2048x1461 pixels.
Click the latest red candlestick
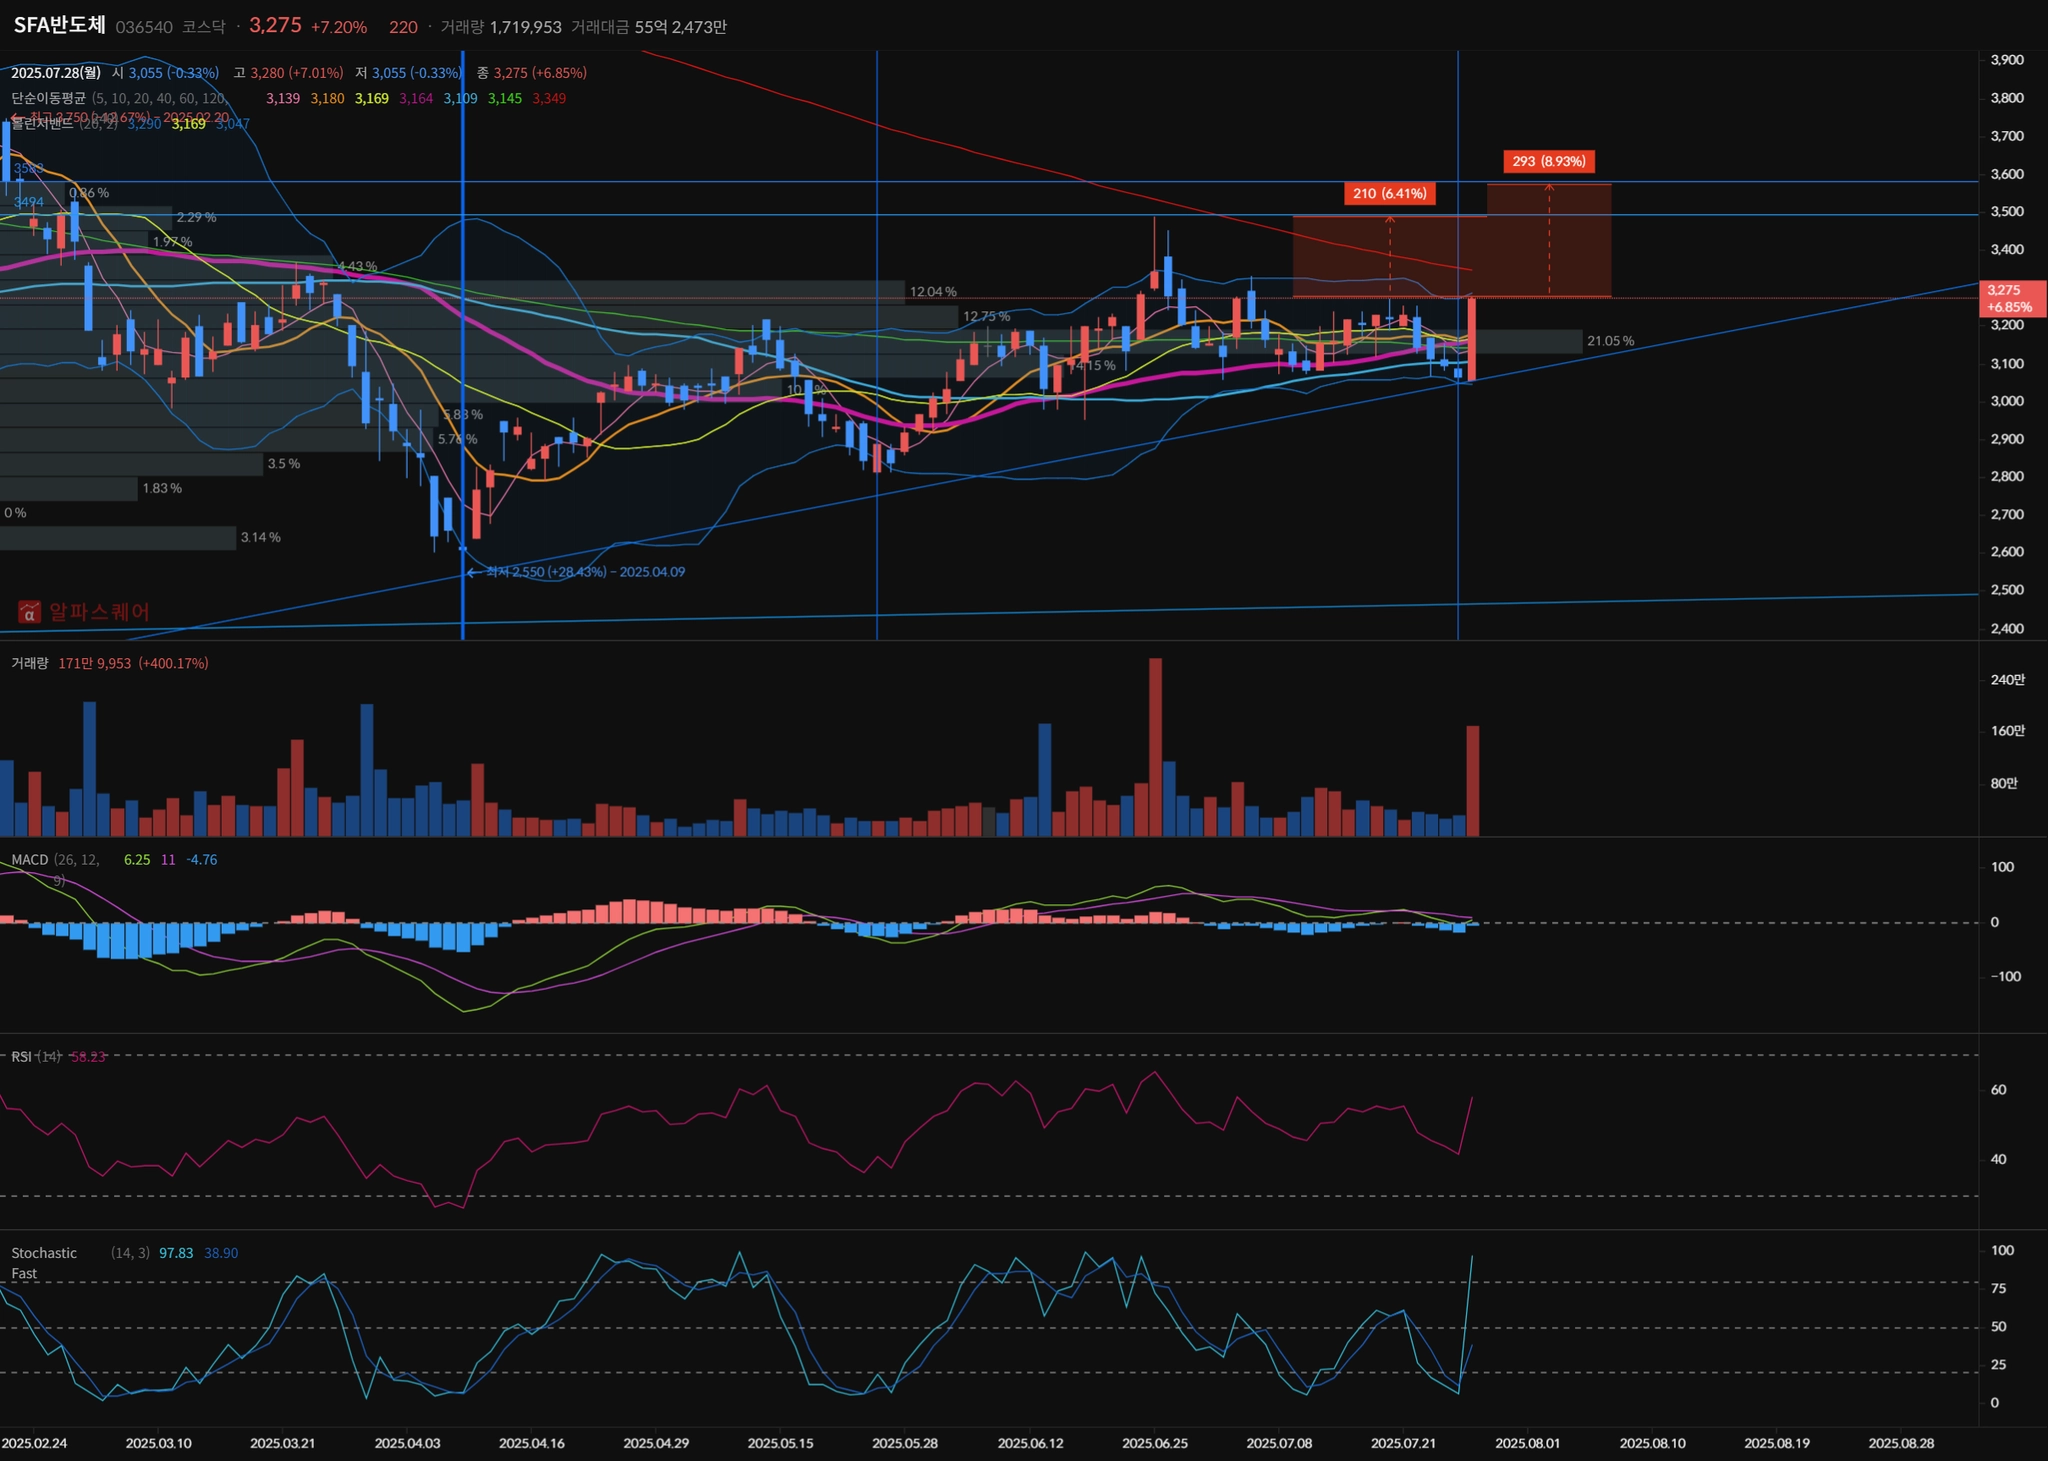1472,338
